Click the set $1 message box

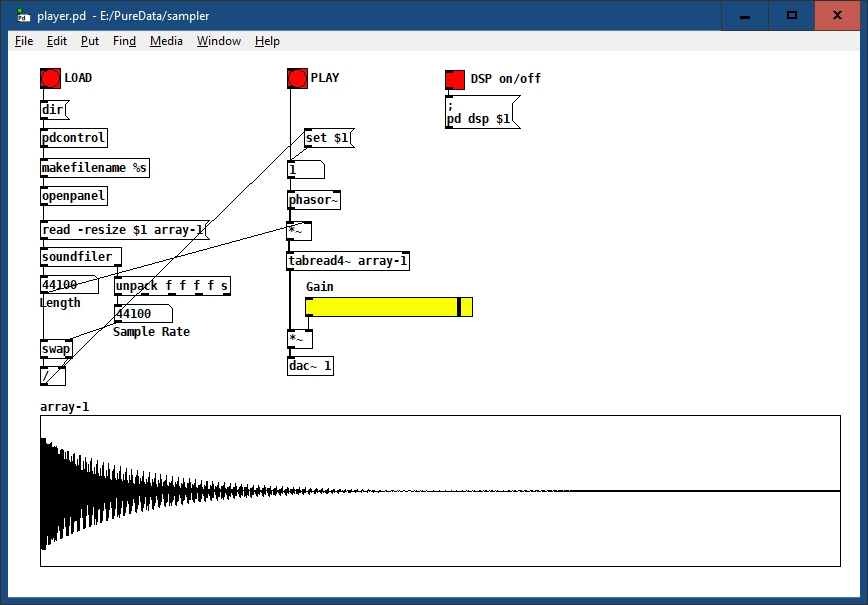329,138
